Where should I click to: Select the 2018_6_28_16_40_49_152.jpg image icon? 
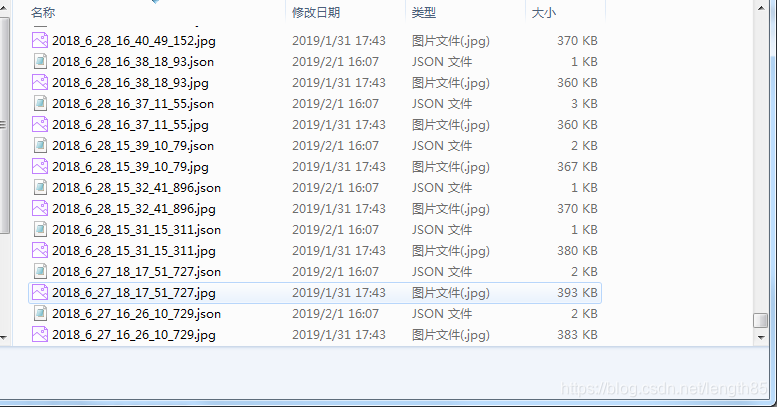pos(40,41)
